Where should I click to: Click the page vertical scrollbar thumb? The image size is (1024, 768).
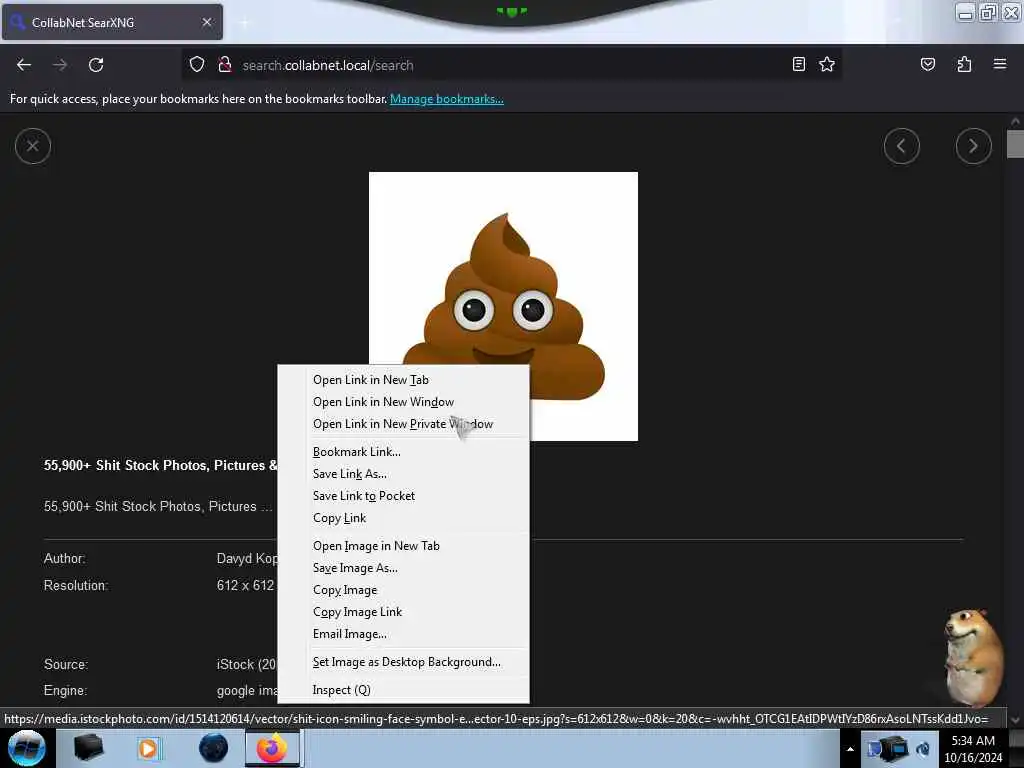pos(1015,144)
